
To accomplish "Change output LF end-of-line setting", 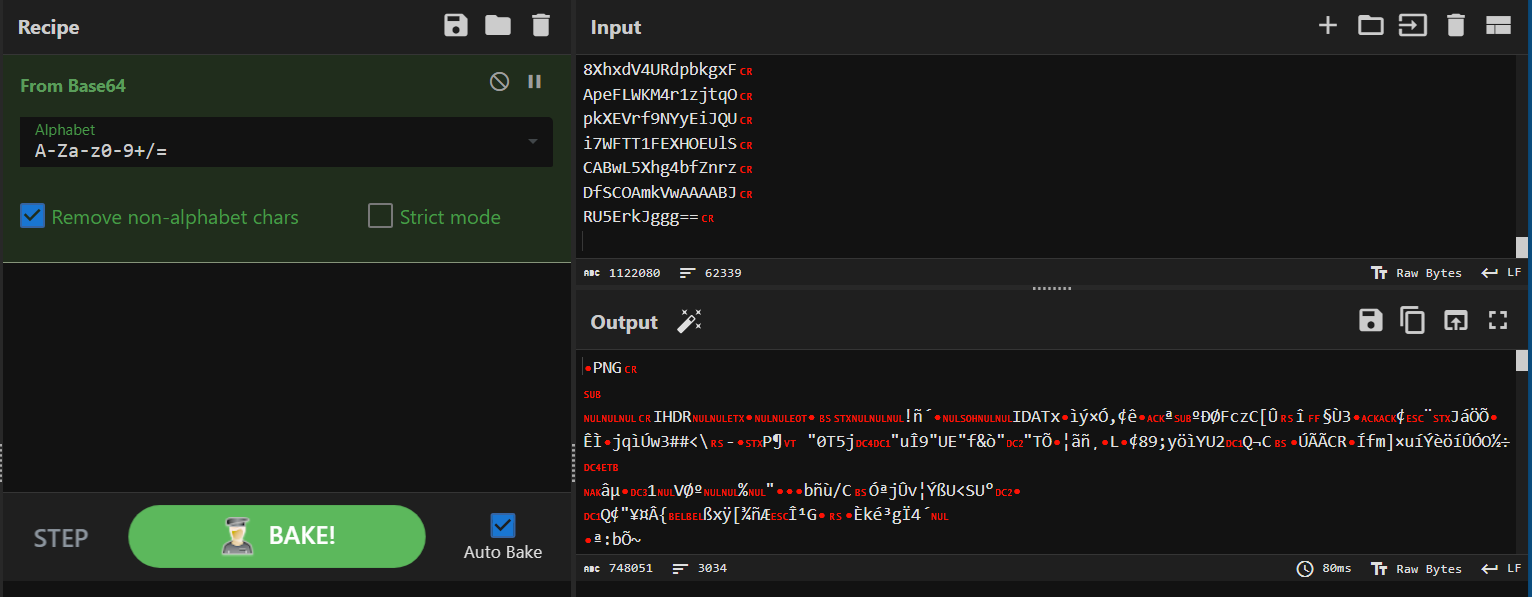I will (x=1501, y=568).
